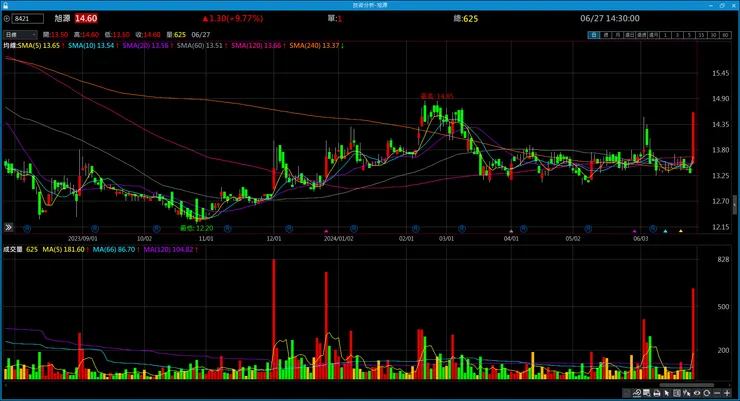Open the chart indicator settings icon
740x401 pixels.
point(637,393)
